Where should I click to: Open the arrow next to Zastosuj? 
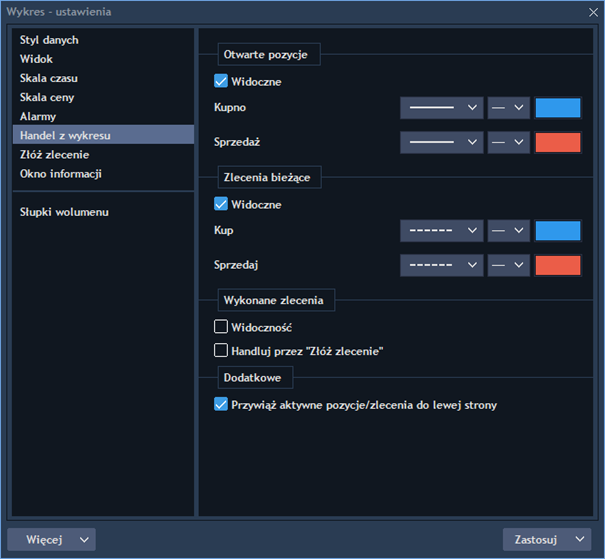coord(580,539)
